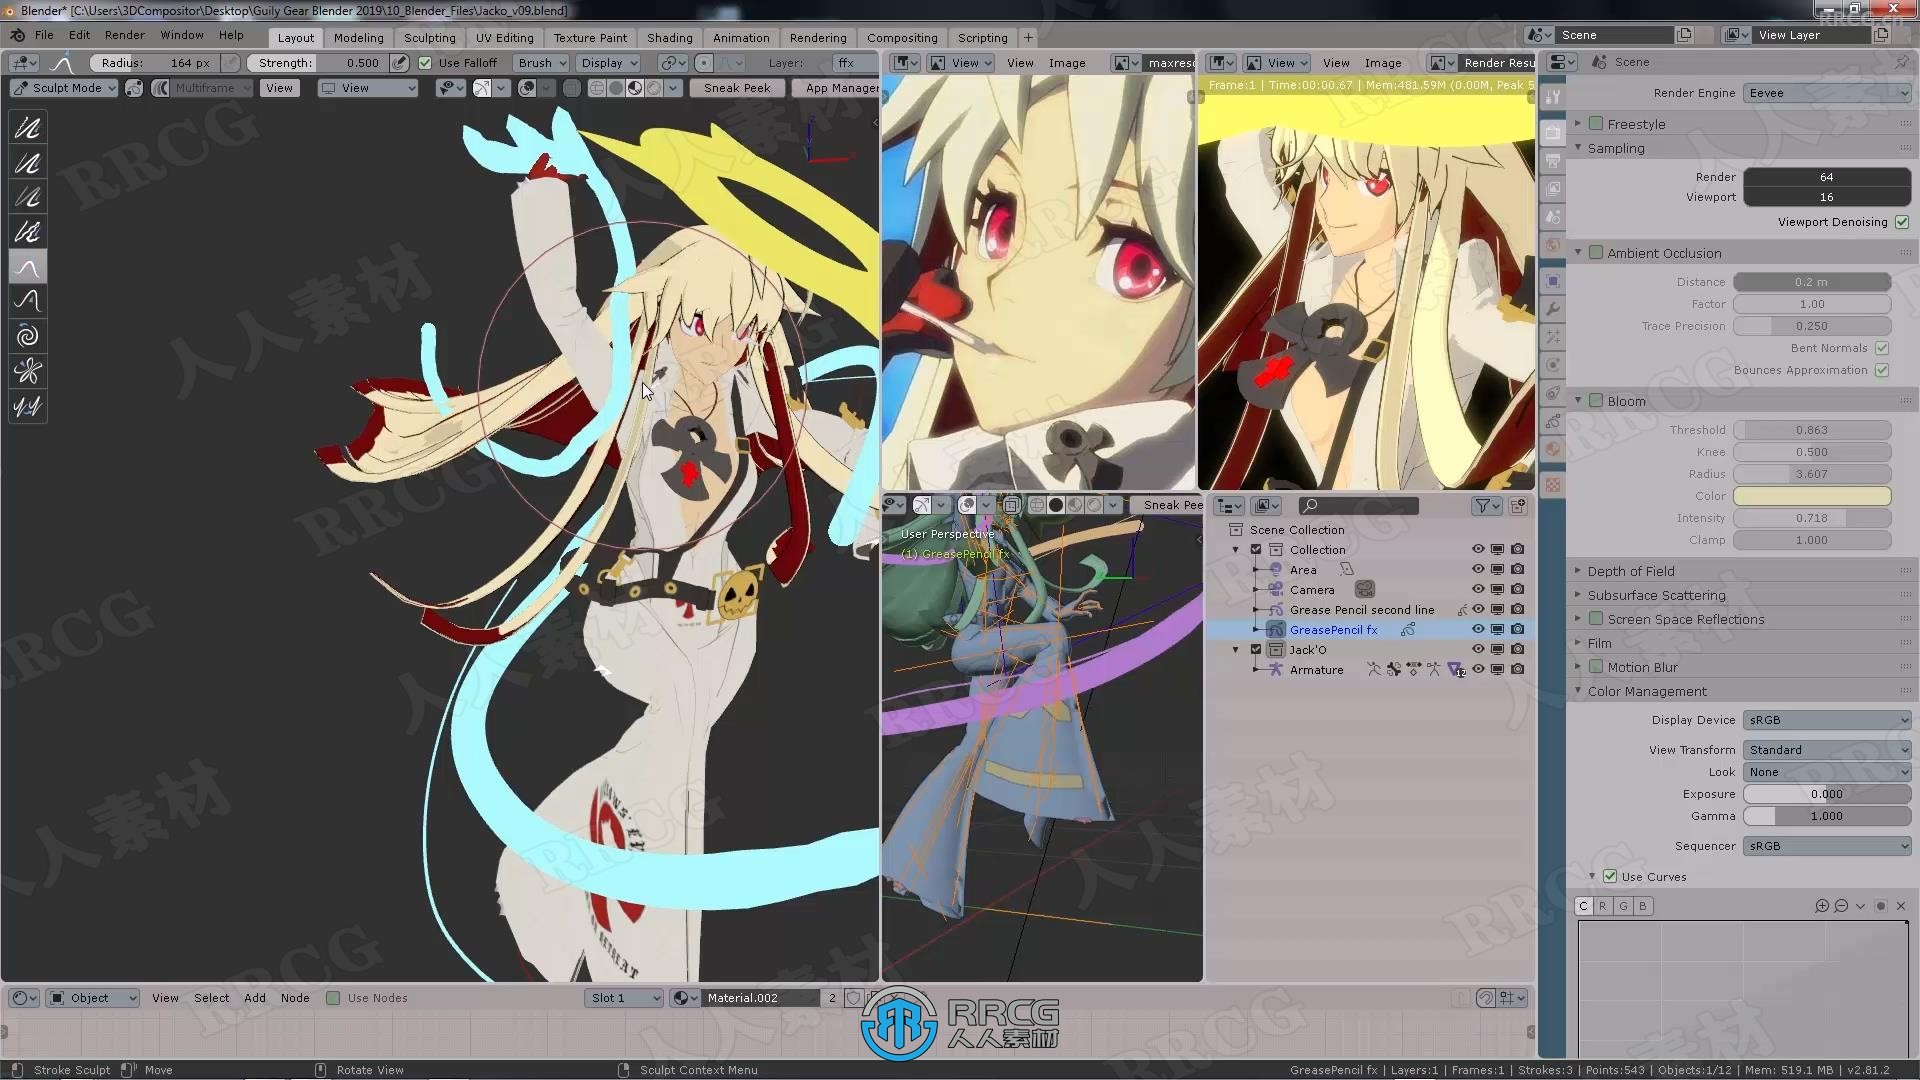The width and height of the screenshot is (1920, 1080).
Task: Select the Thickness stroke sculpt tool
Action: pyautogui.click(x=28, y=163)
